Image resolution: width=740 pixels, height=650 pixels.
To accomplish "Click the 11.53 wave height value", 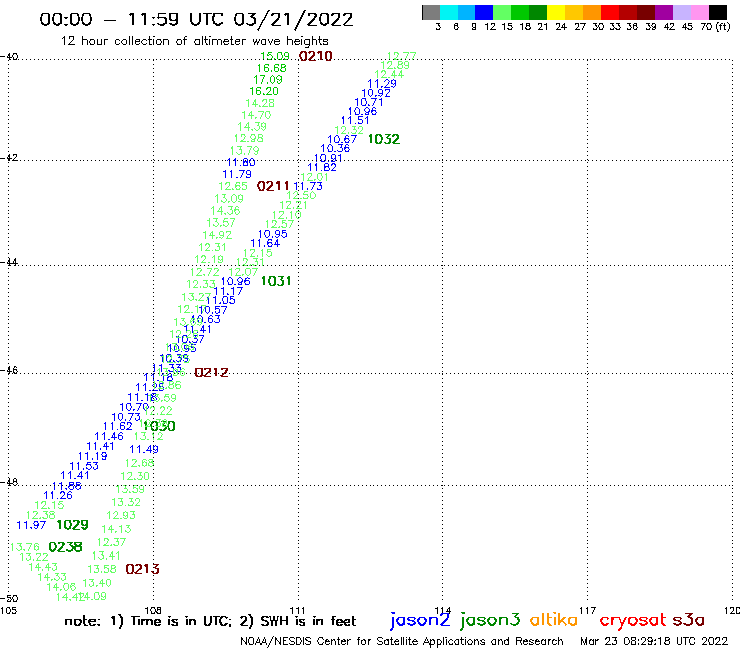I will pos(84,466).
